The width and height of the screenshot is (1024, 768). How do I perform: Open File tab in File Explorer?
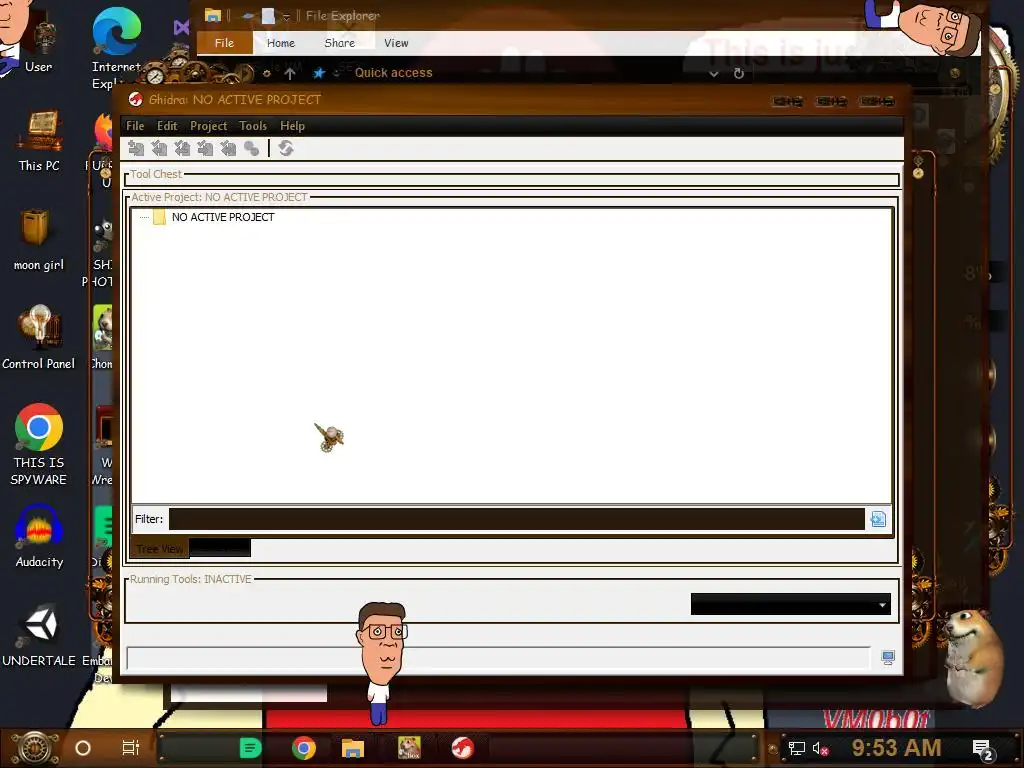pos(225,43)
